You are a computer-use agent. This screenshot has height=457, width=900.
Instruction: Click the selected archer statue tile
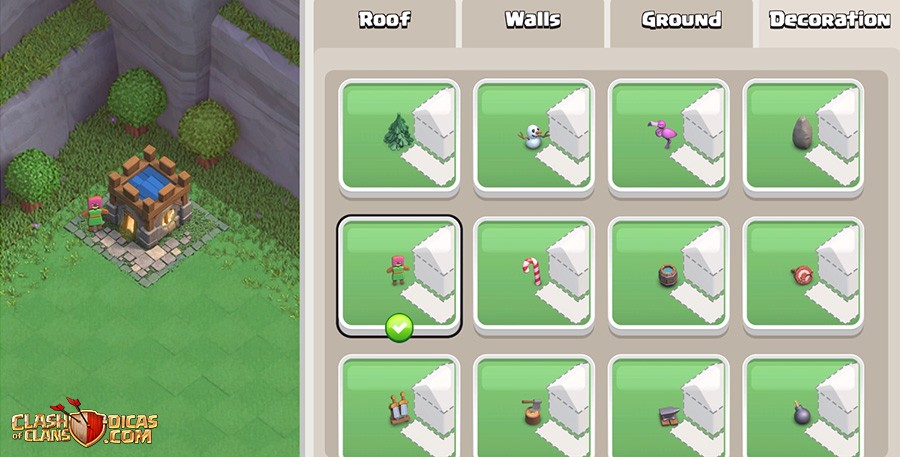[399, 275]
